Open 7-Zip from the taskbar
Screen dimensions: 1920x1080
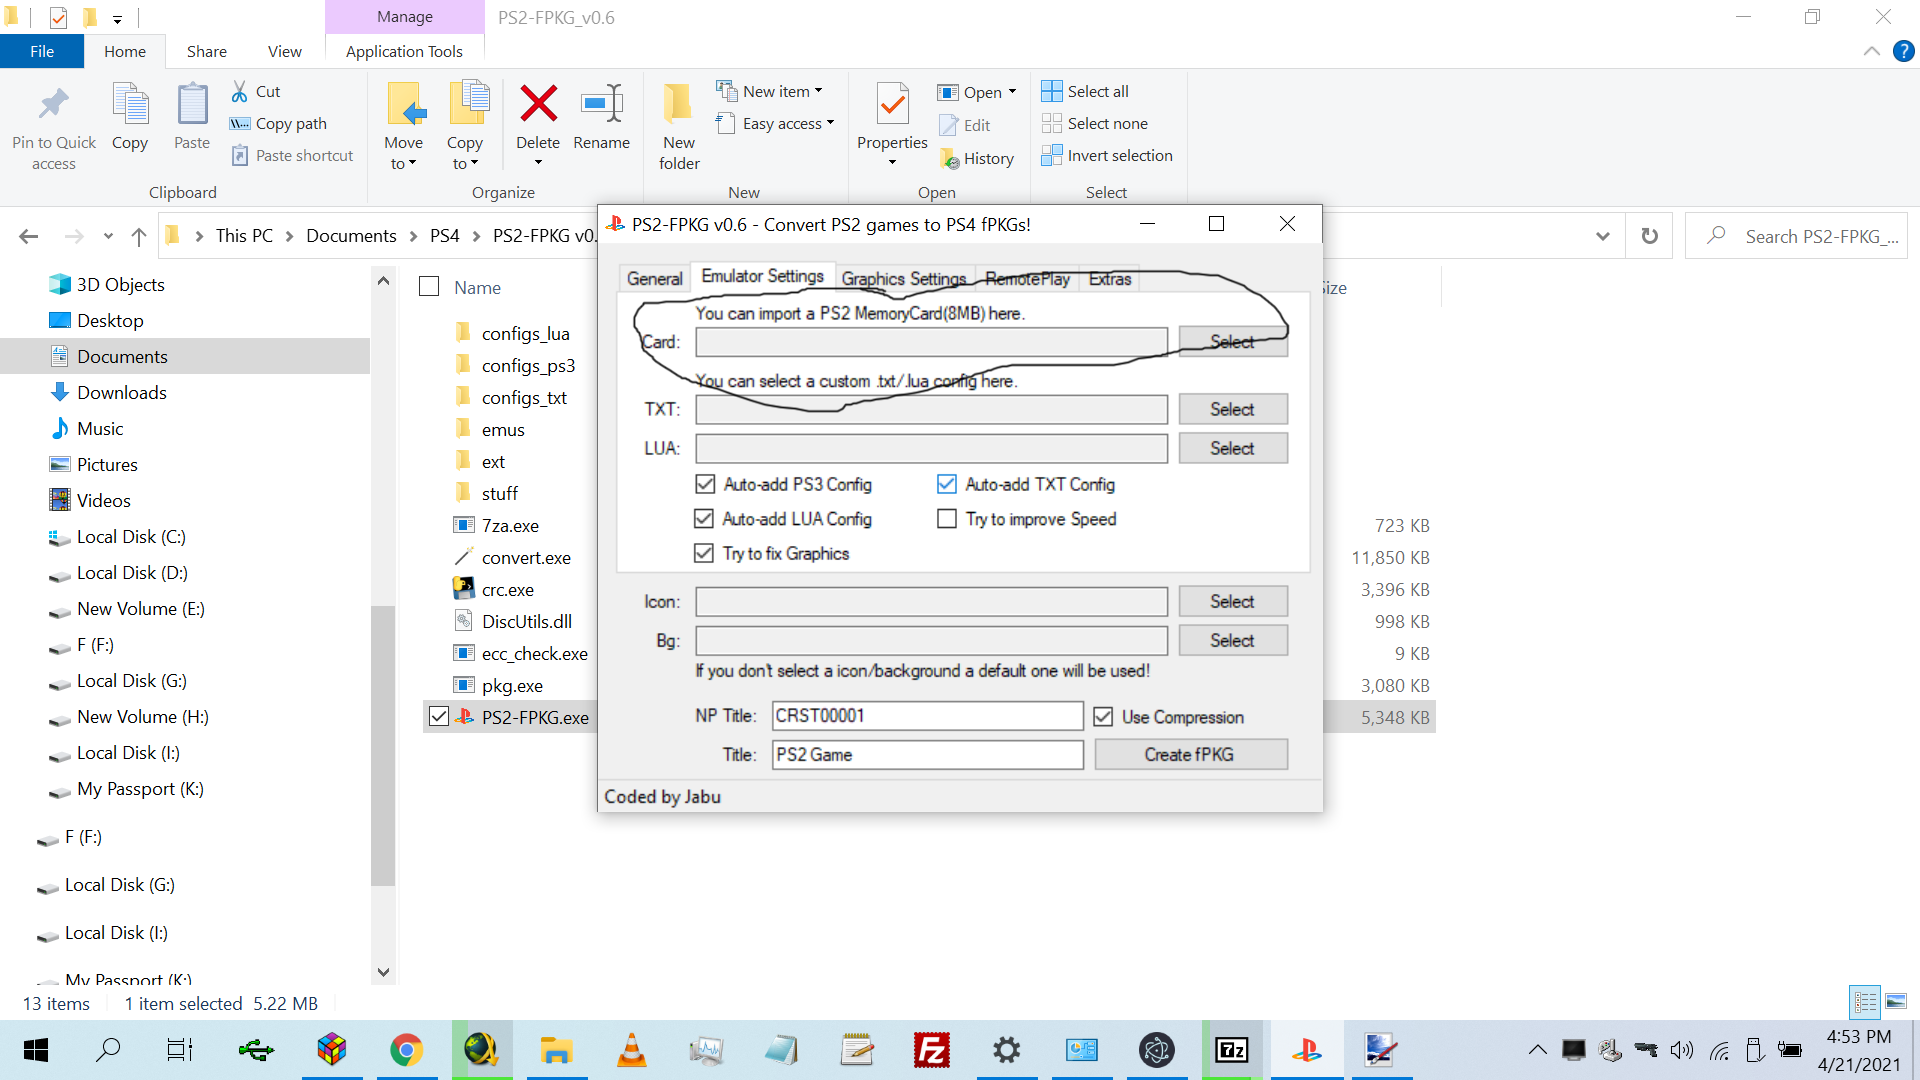1232,1050
